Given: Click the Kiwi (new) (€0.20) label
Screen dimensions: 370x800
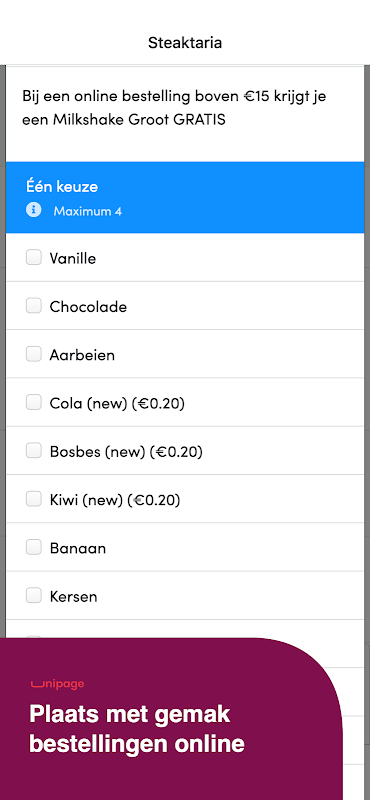Looking at the screenshot, I should [x=115, y=500].
